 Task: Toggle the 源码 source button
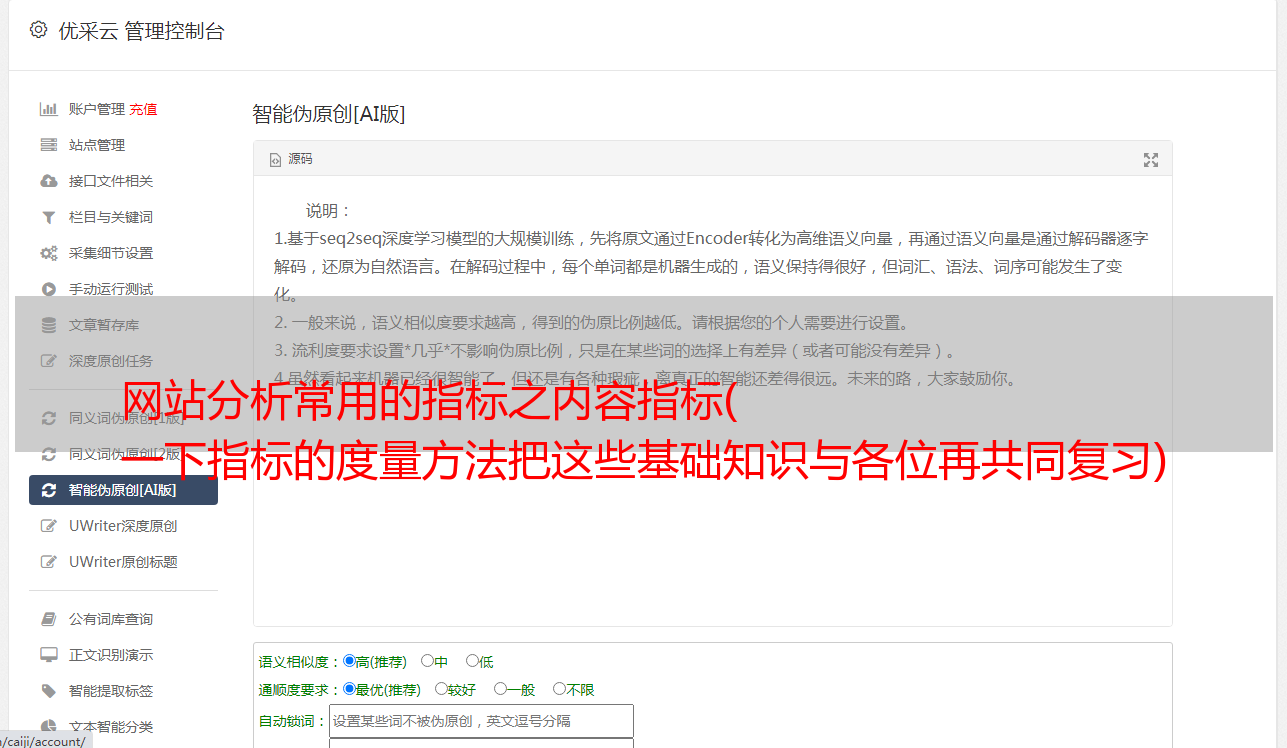291,159
